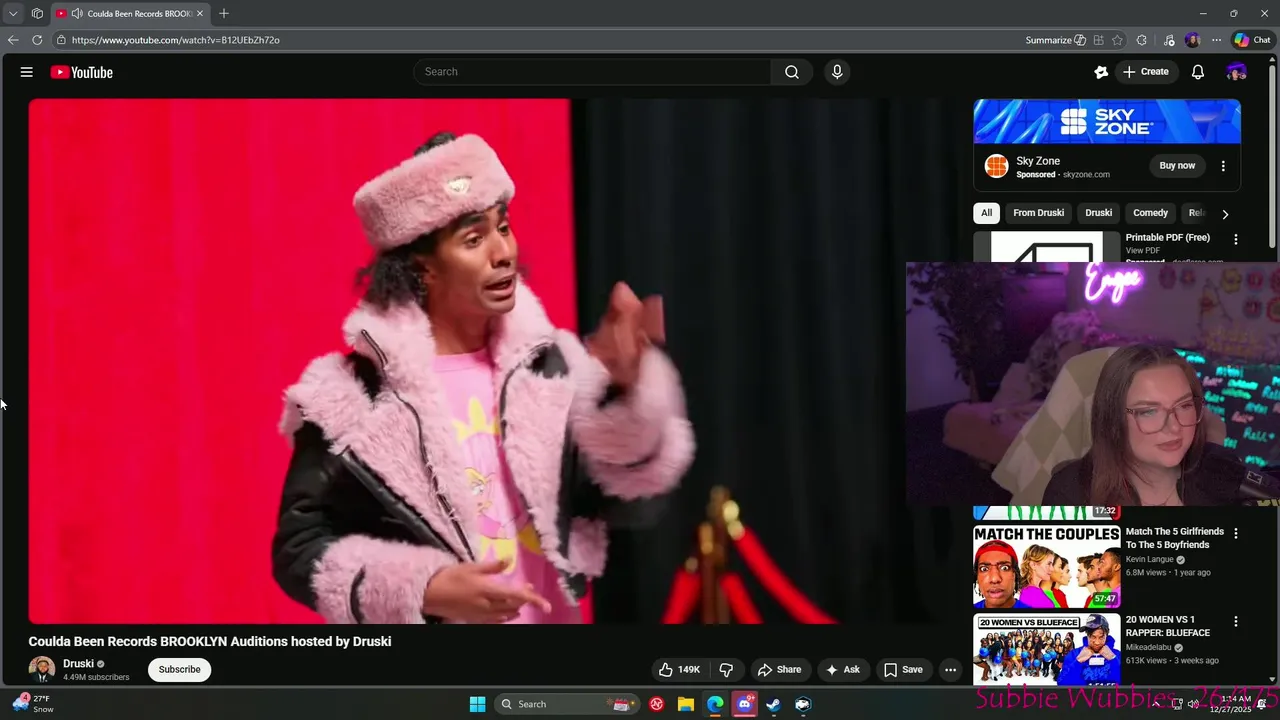
Task: Open the YouTube guide hamburger menu
Action: 27,72
